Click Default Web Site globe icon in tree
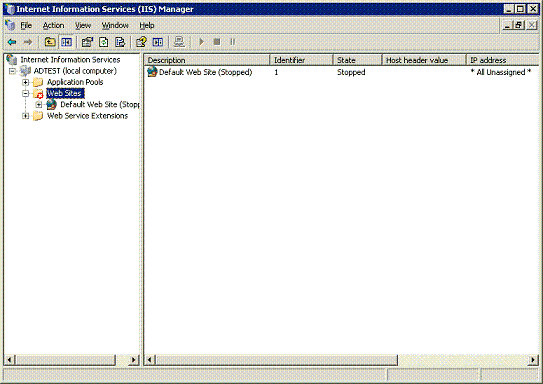543x384 pixels. [52, 105]
